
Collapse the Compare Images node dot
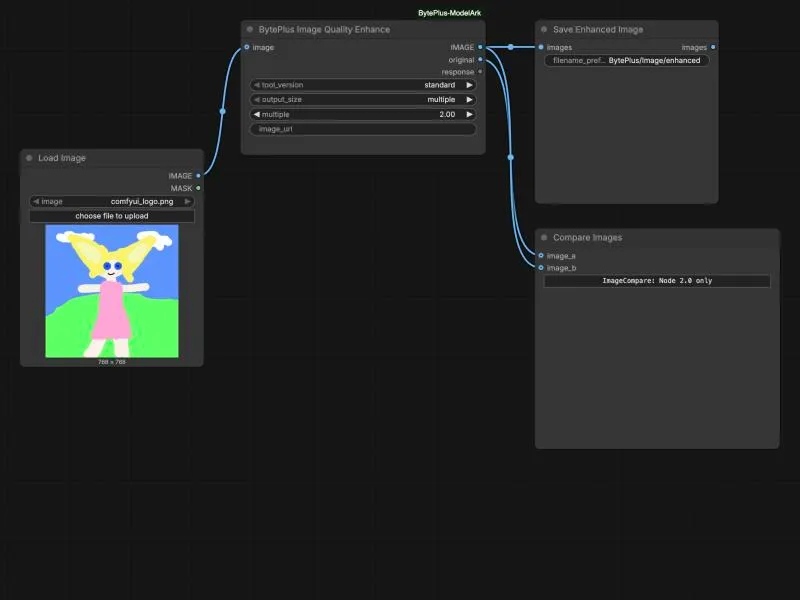tap(544, 238)
